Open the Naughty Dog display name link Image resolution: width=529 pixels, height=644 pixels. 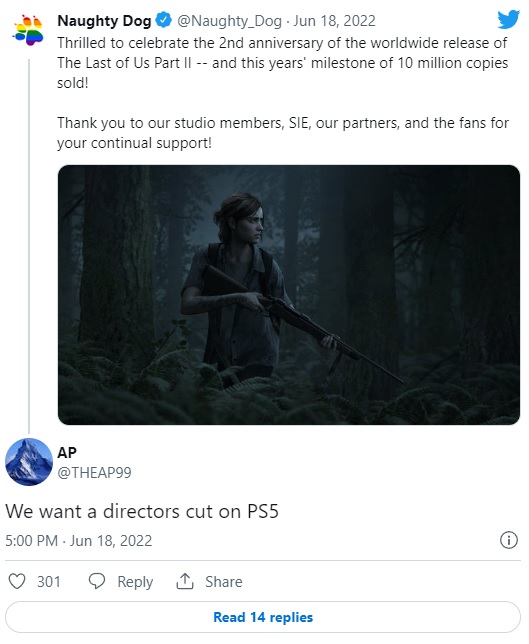pyautogui.click(x=104, y=21)
